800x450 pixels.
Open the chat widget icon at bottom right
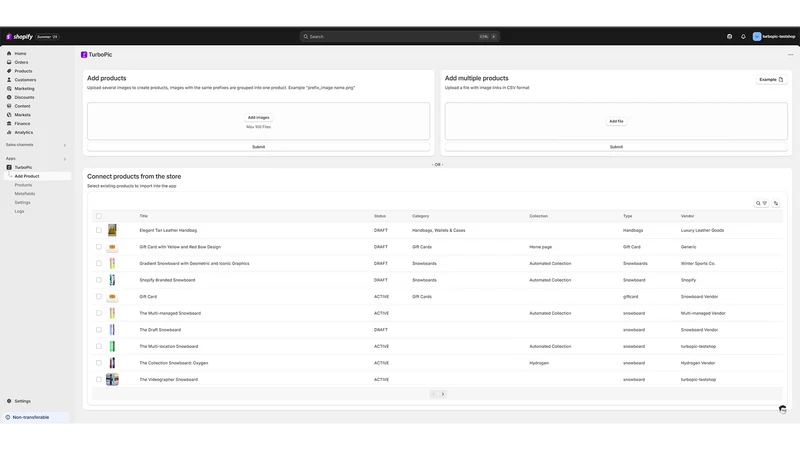[x=783, y=409]
